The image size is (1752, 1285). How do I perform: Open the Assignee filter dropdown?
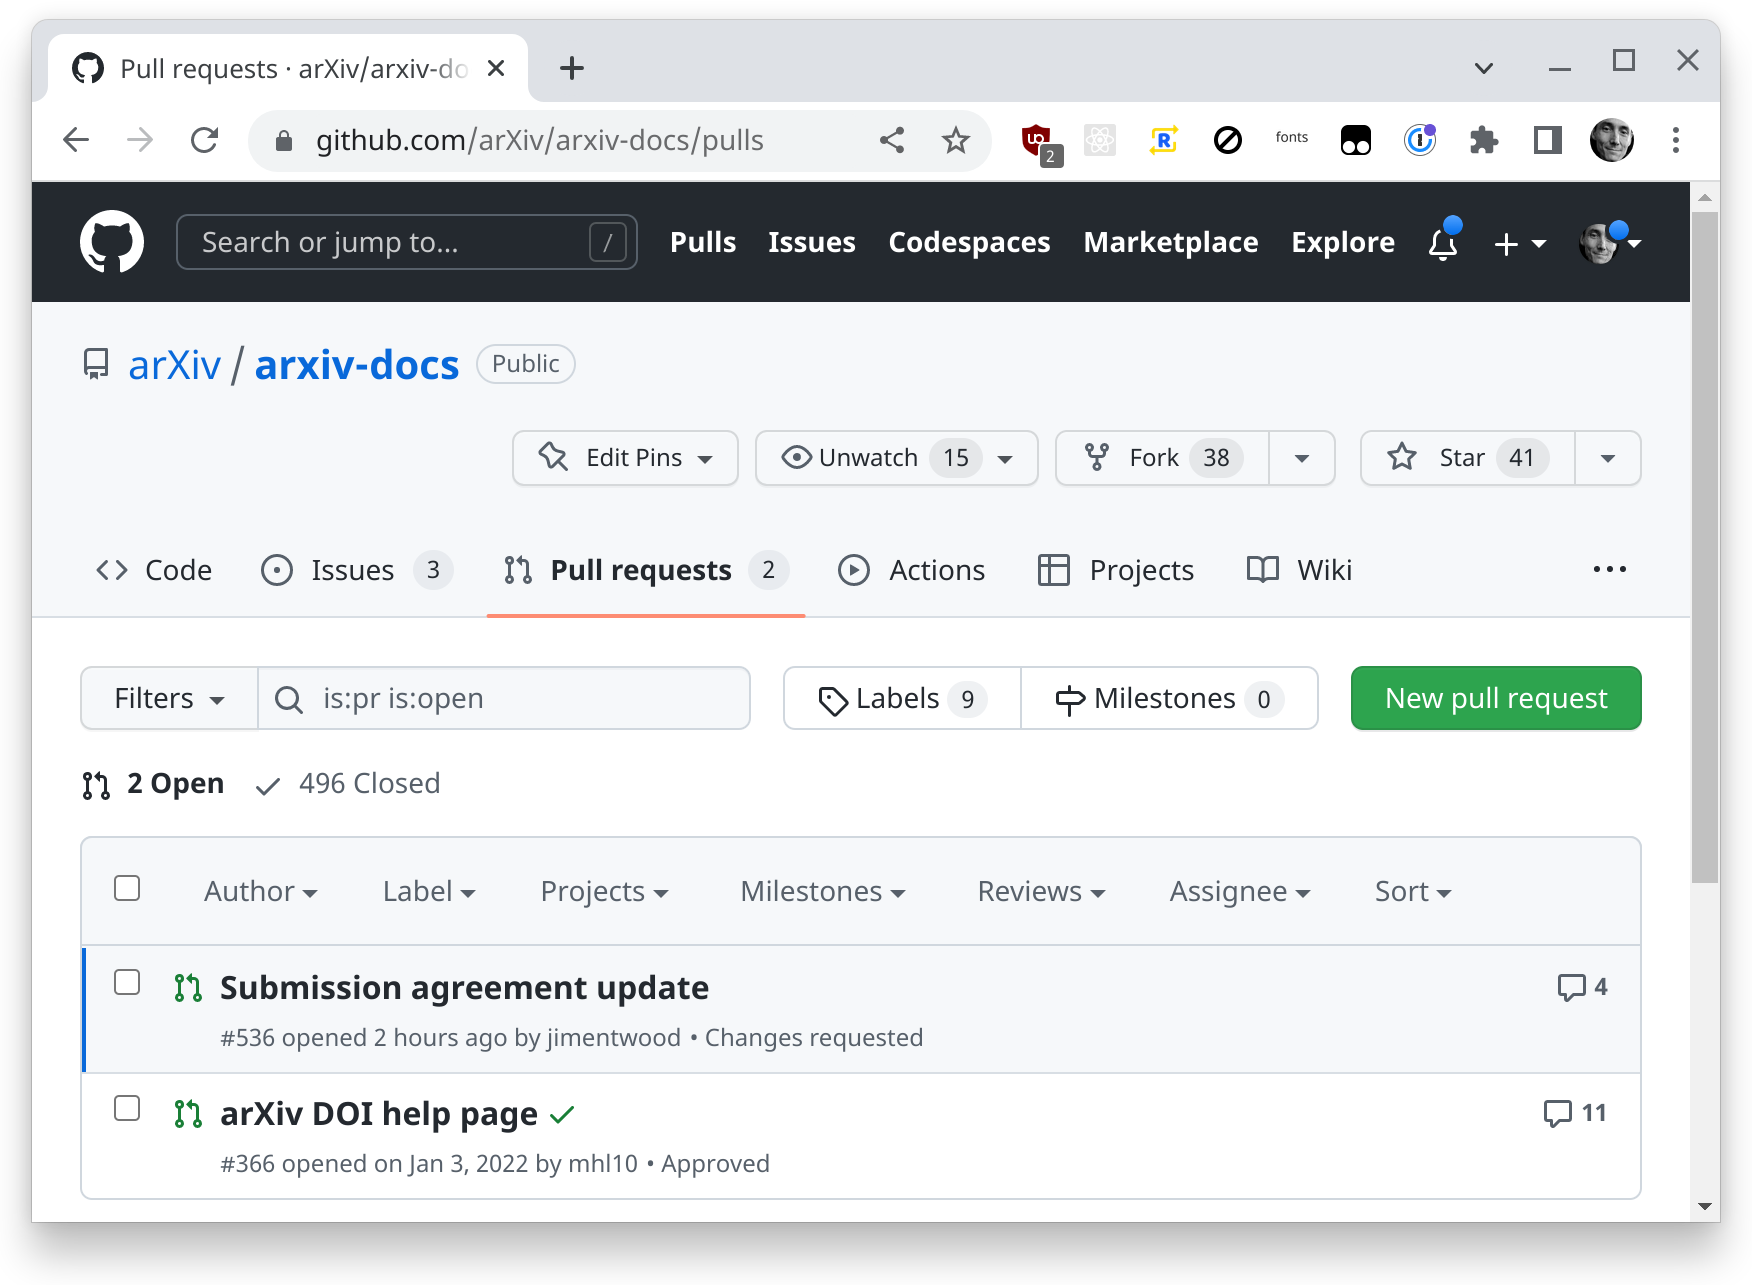(x=1240, y=891)
